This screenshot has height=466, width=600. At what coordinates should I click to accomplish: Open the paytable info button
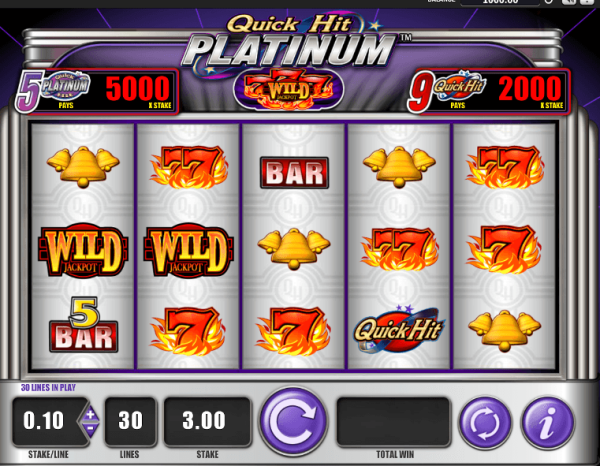click(548, 423)
